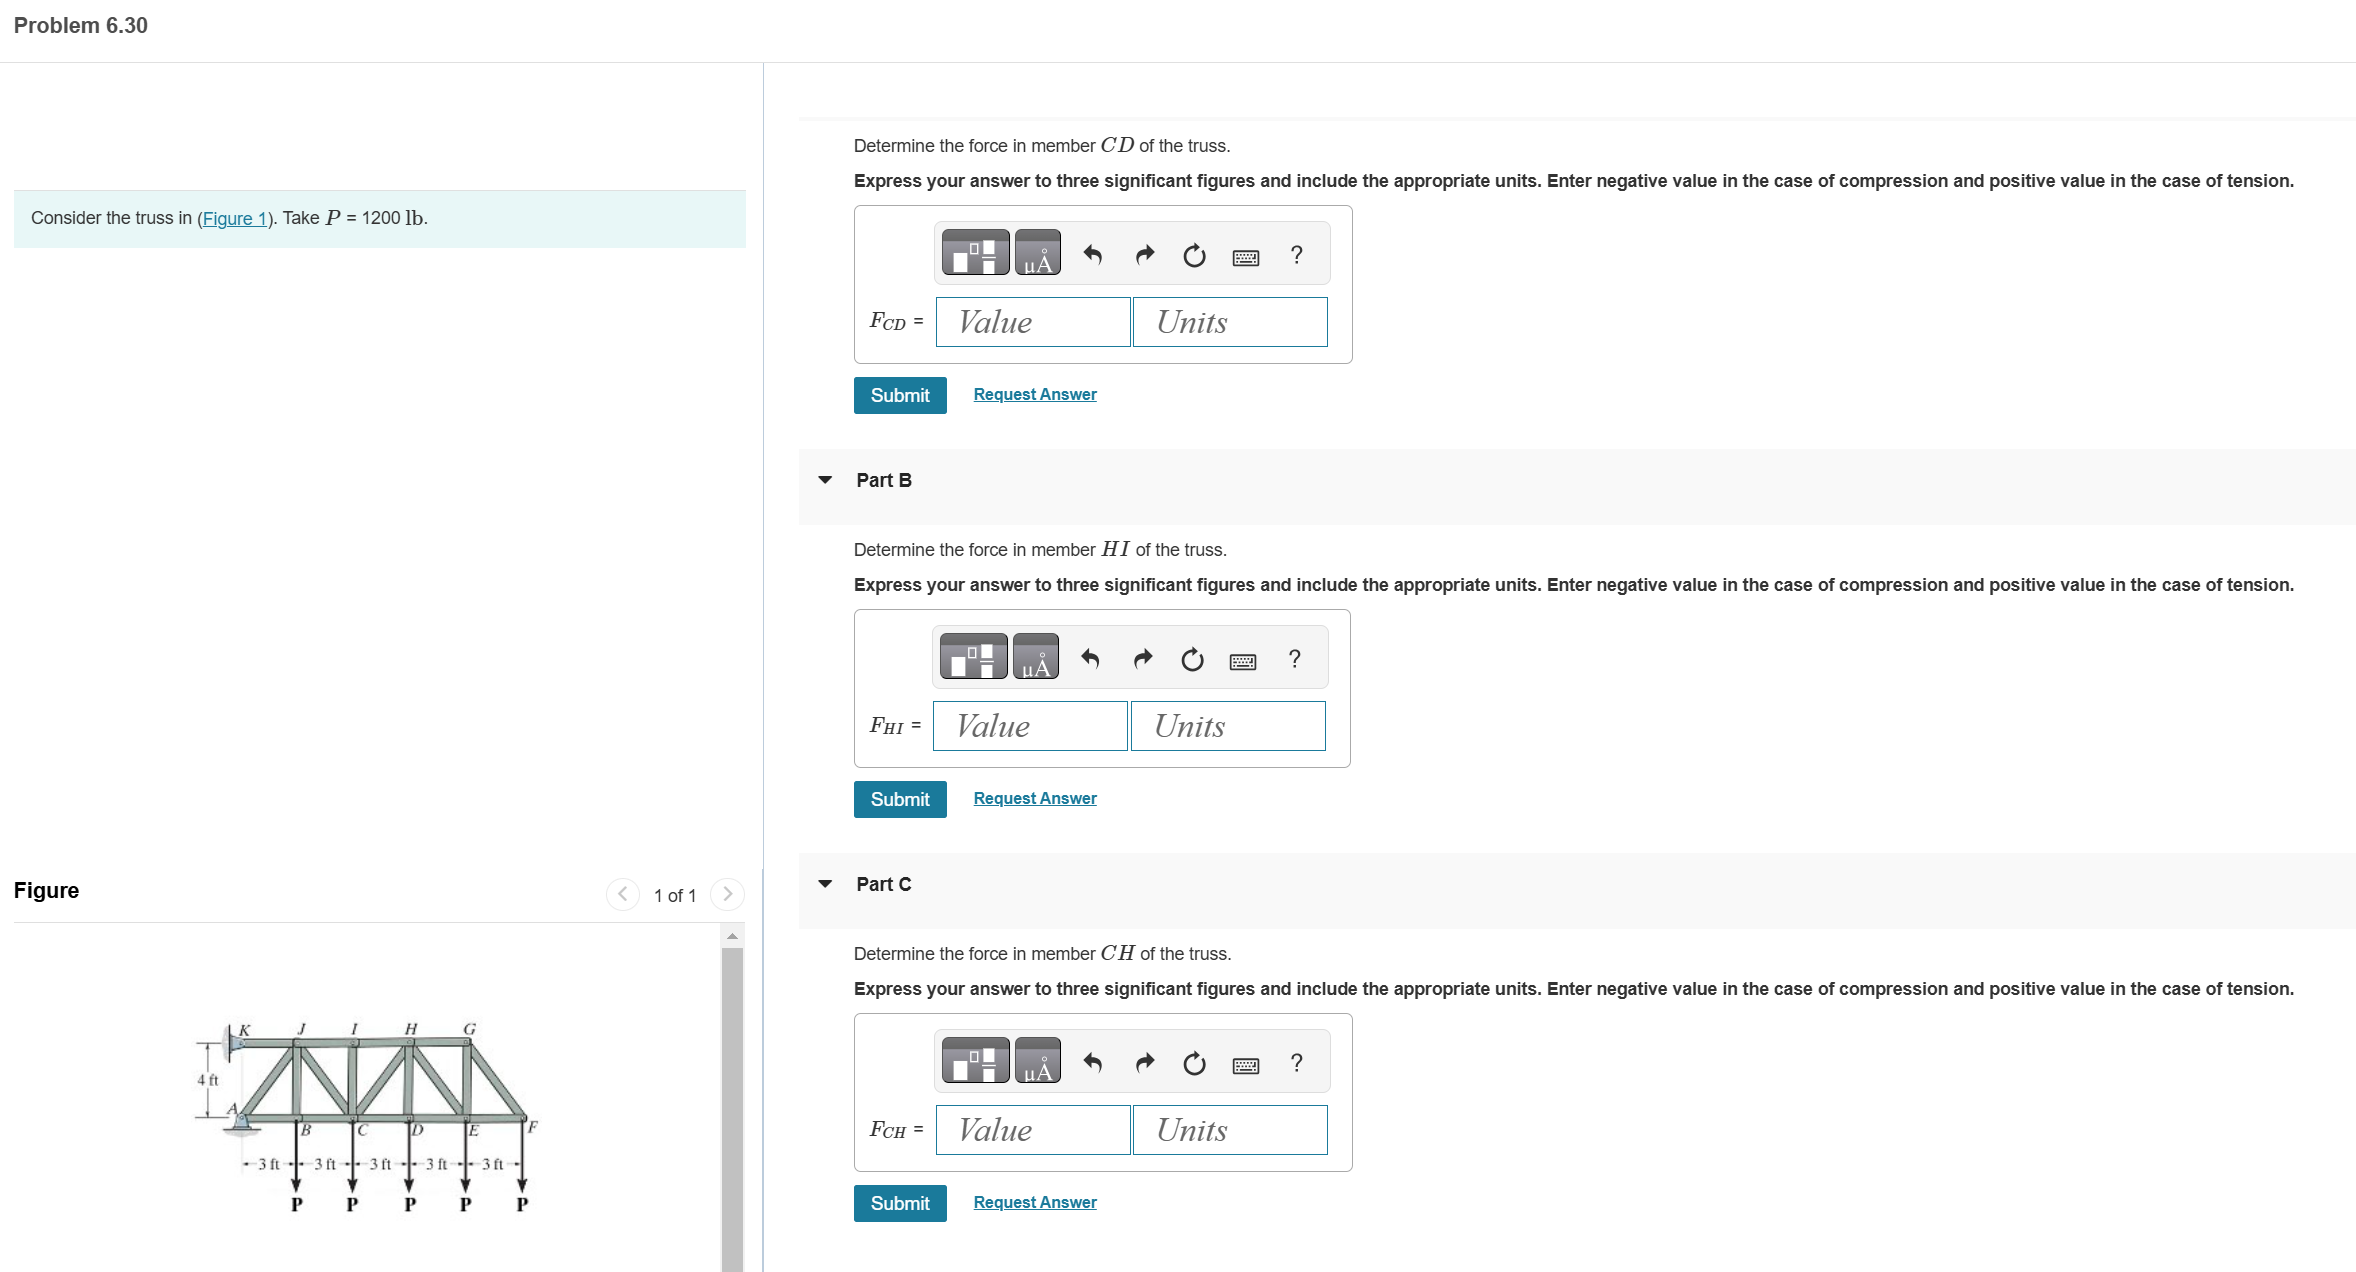The width and height of the screenshot is (2356, 1272).
Task: Open the Figure 1 link
Action: pyautogui.click(x=234, y=218)
